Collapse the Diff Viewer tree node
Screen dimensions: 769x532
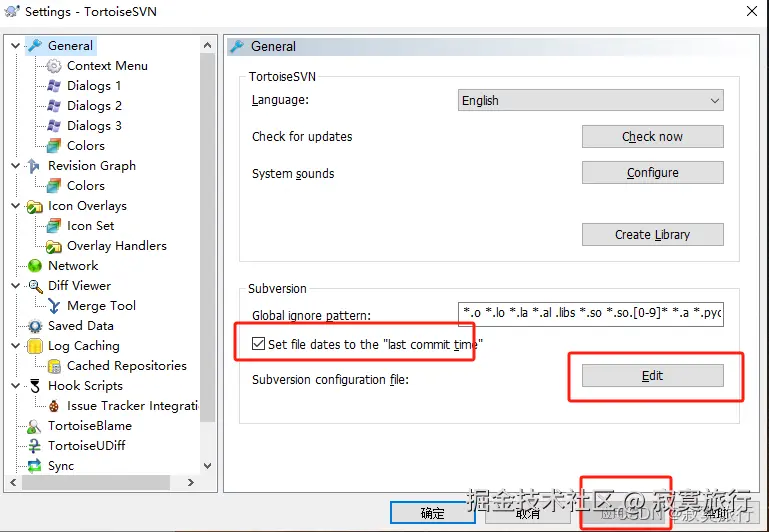(x=15, y=286)
